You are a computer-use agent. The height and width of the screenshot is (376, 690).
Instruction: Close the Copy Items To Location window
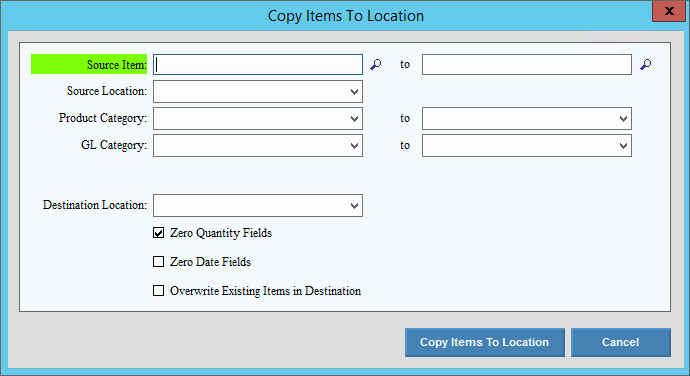tap(669, 11)
